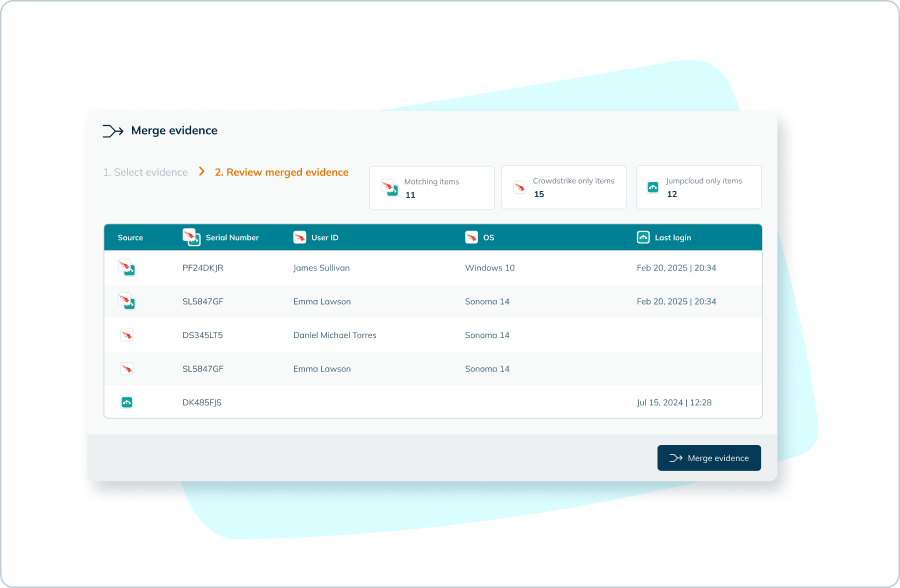900x588 pixels.
Task: Select serial number PF24DKJR
Action: [x=203, y=268]
